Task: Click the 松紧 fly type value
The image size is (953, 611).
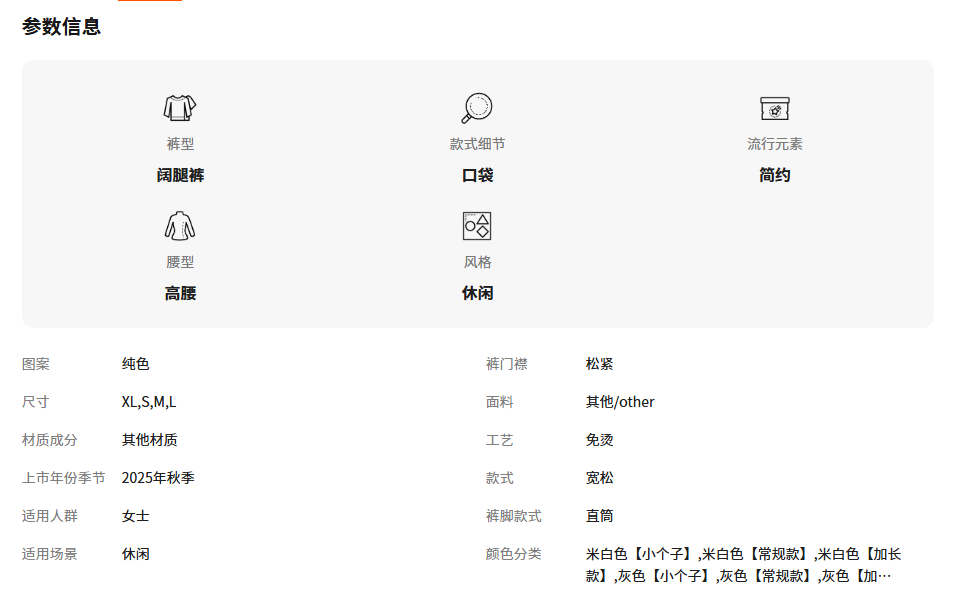Action: (600, 364)
